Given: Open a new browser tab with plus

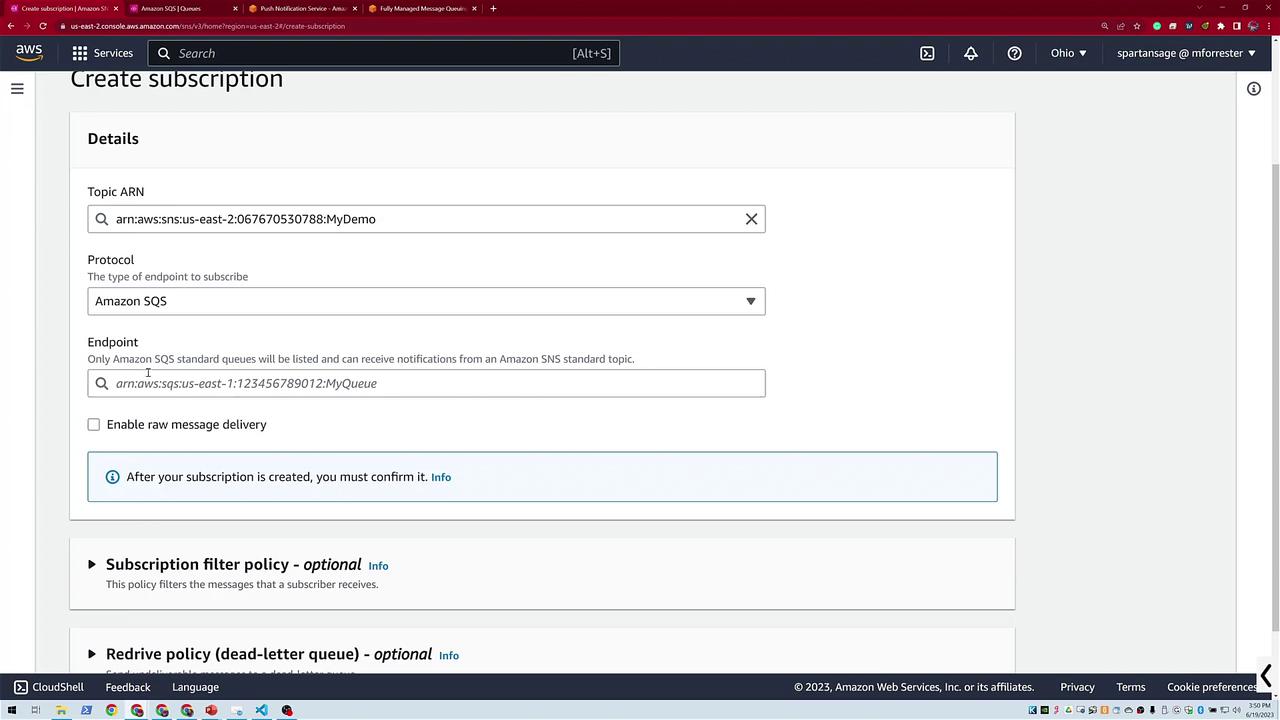Looking at the screenshot, I should pos(493,8).
